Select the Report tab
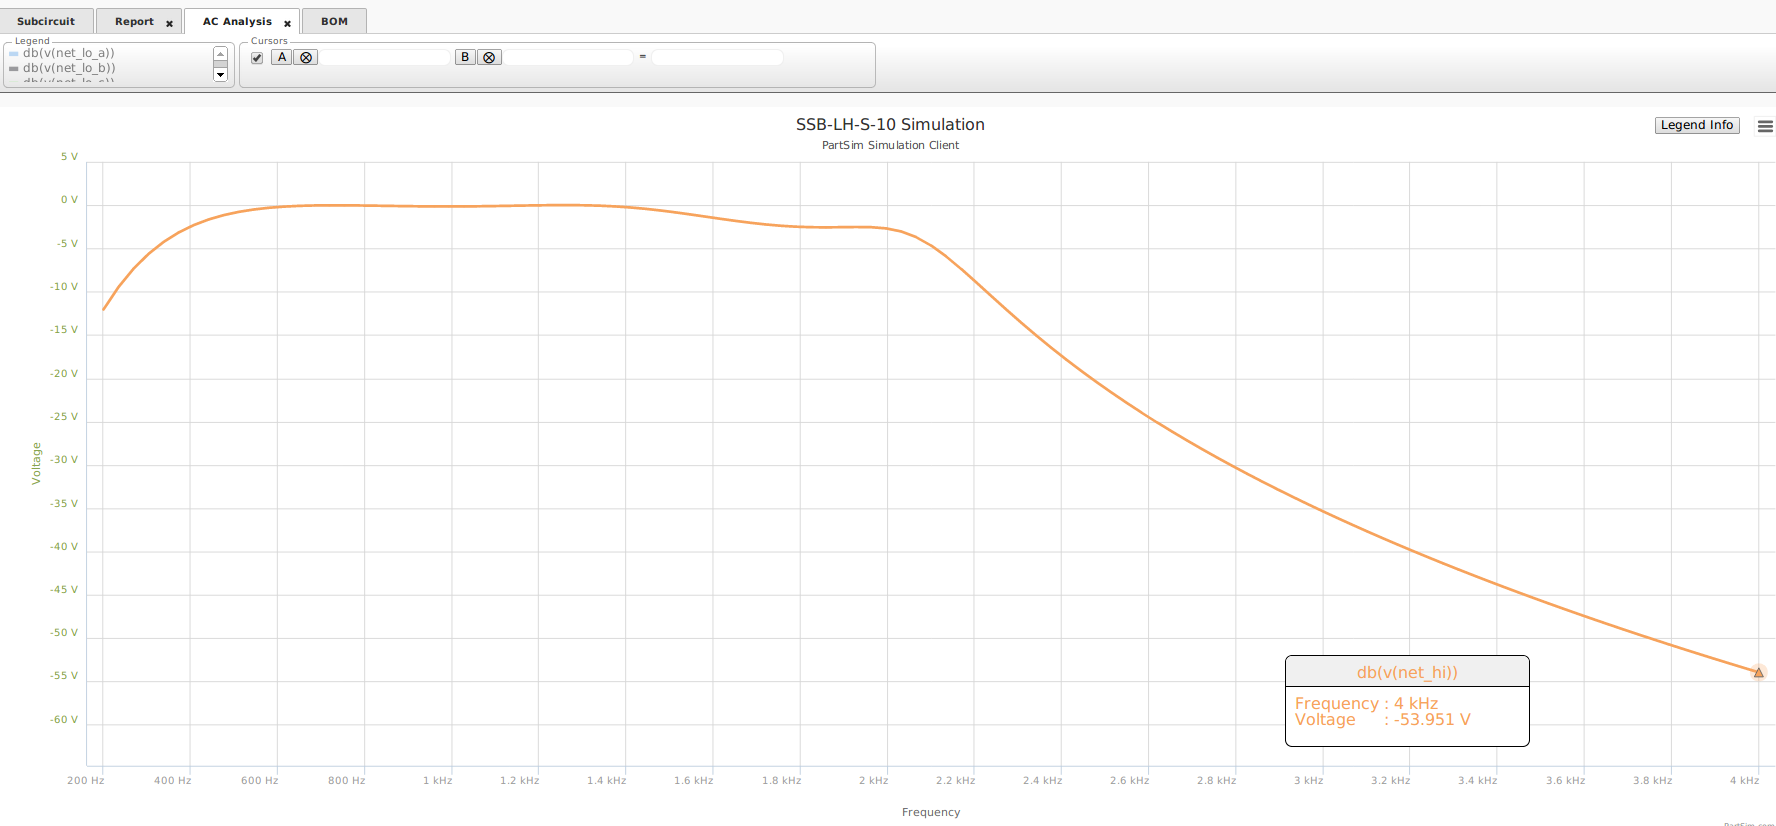 [134, 21]
